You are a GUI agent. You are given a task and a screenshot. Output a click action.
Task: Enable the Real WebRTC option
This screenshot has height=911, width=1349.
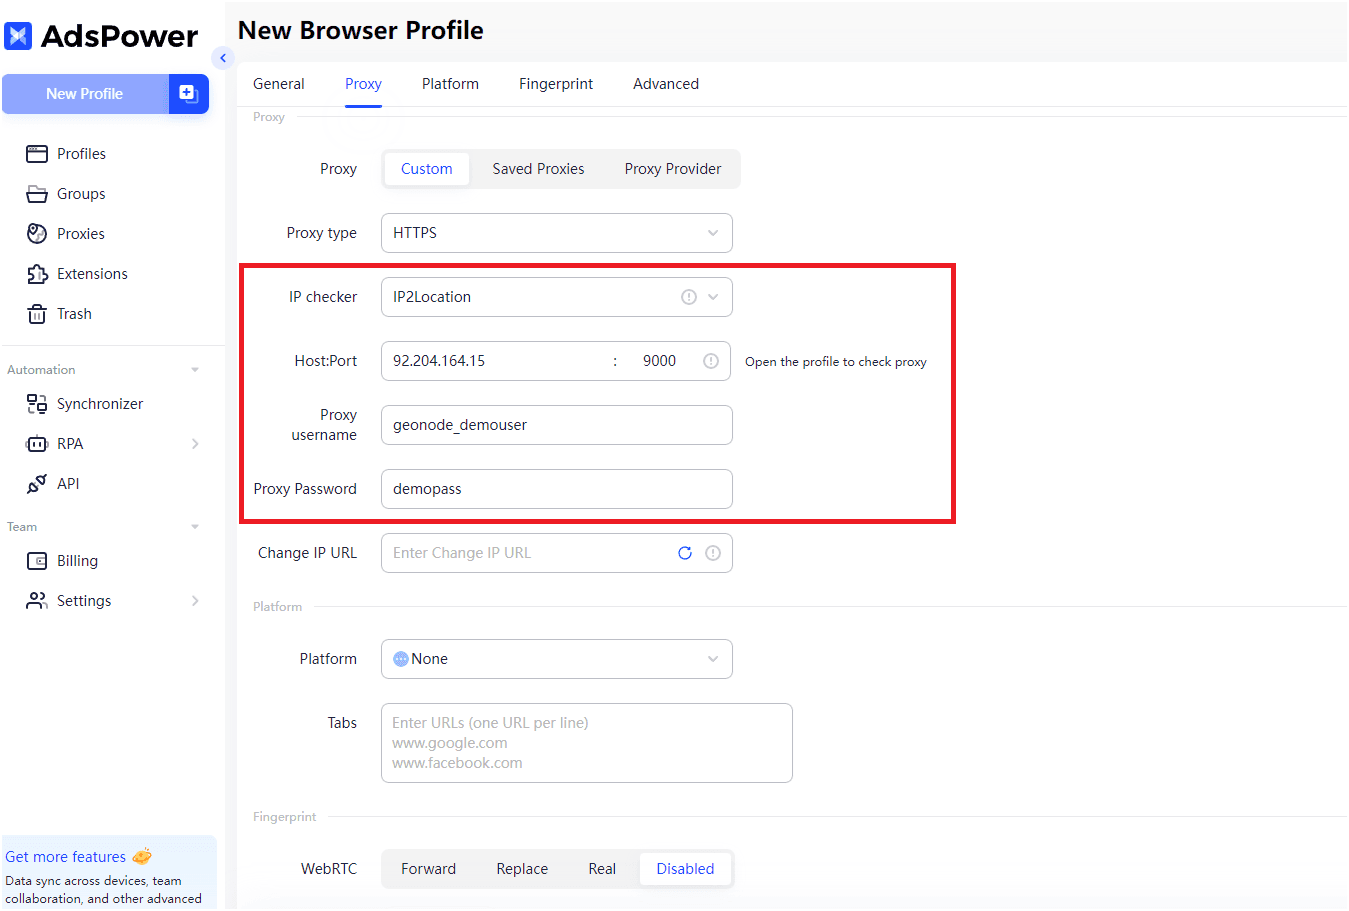click(602, 868)
